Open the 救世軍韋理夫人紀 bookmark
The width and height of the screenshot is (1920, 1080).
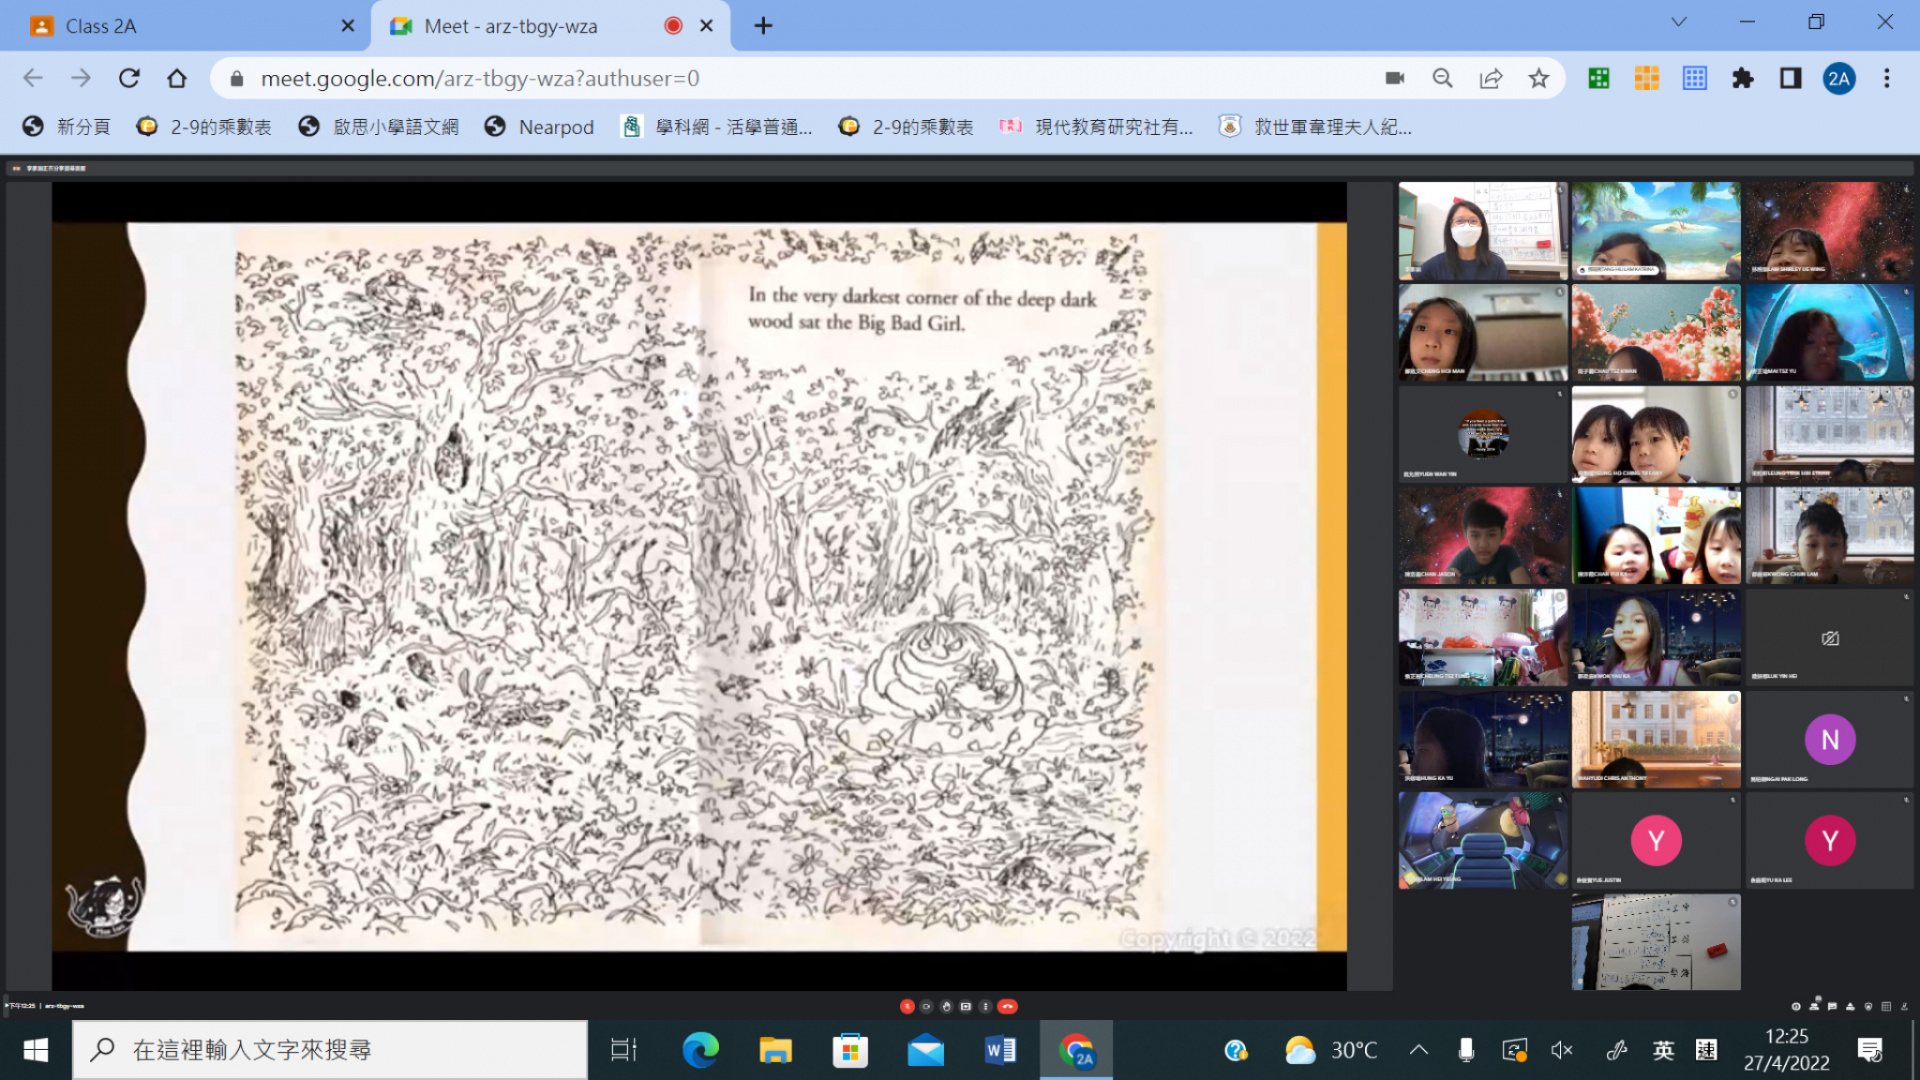coord(1315,127)
